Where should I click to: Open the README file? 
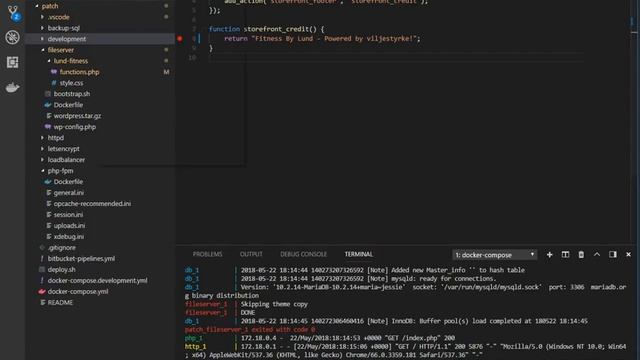click(60, 302)
